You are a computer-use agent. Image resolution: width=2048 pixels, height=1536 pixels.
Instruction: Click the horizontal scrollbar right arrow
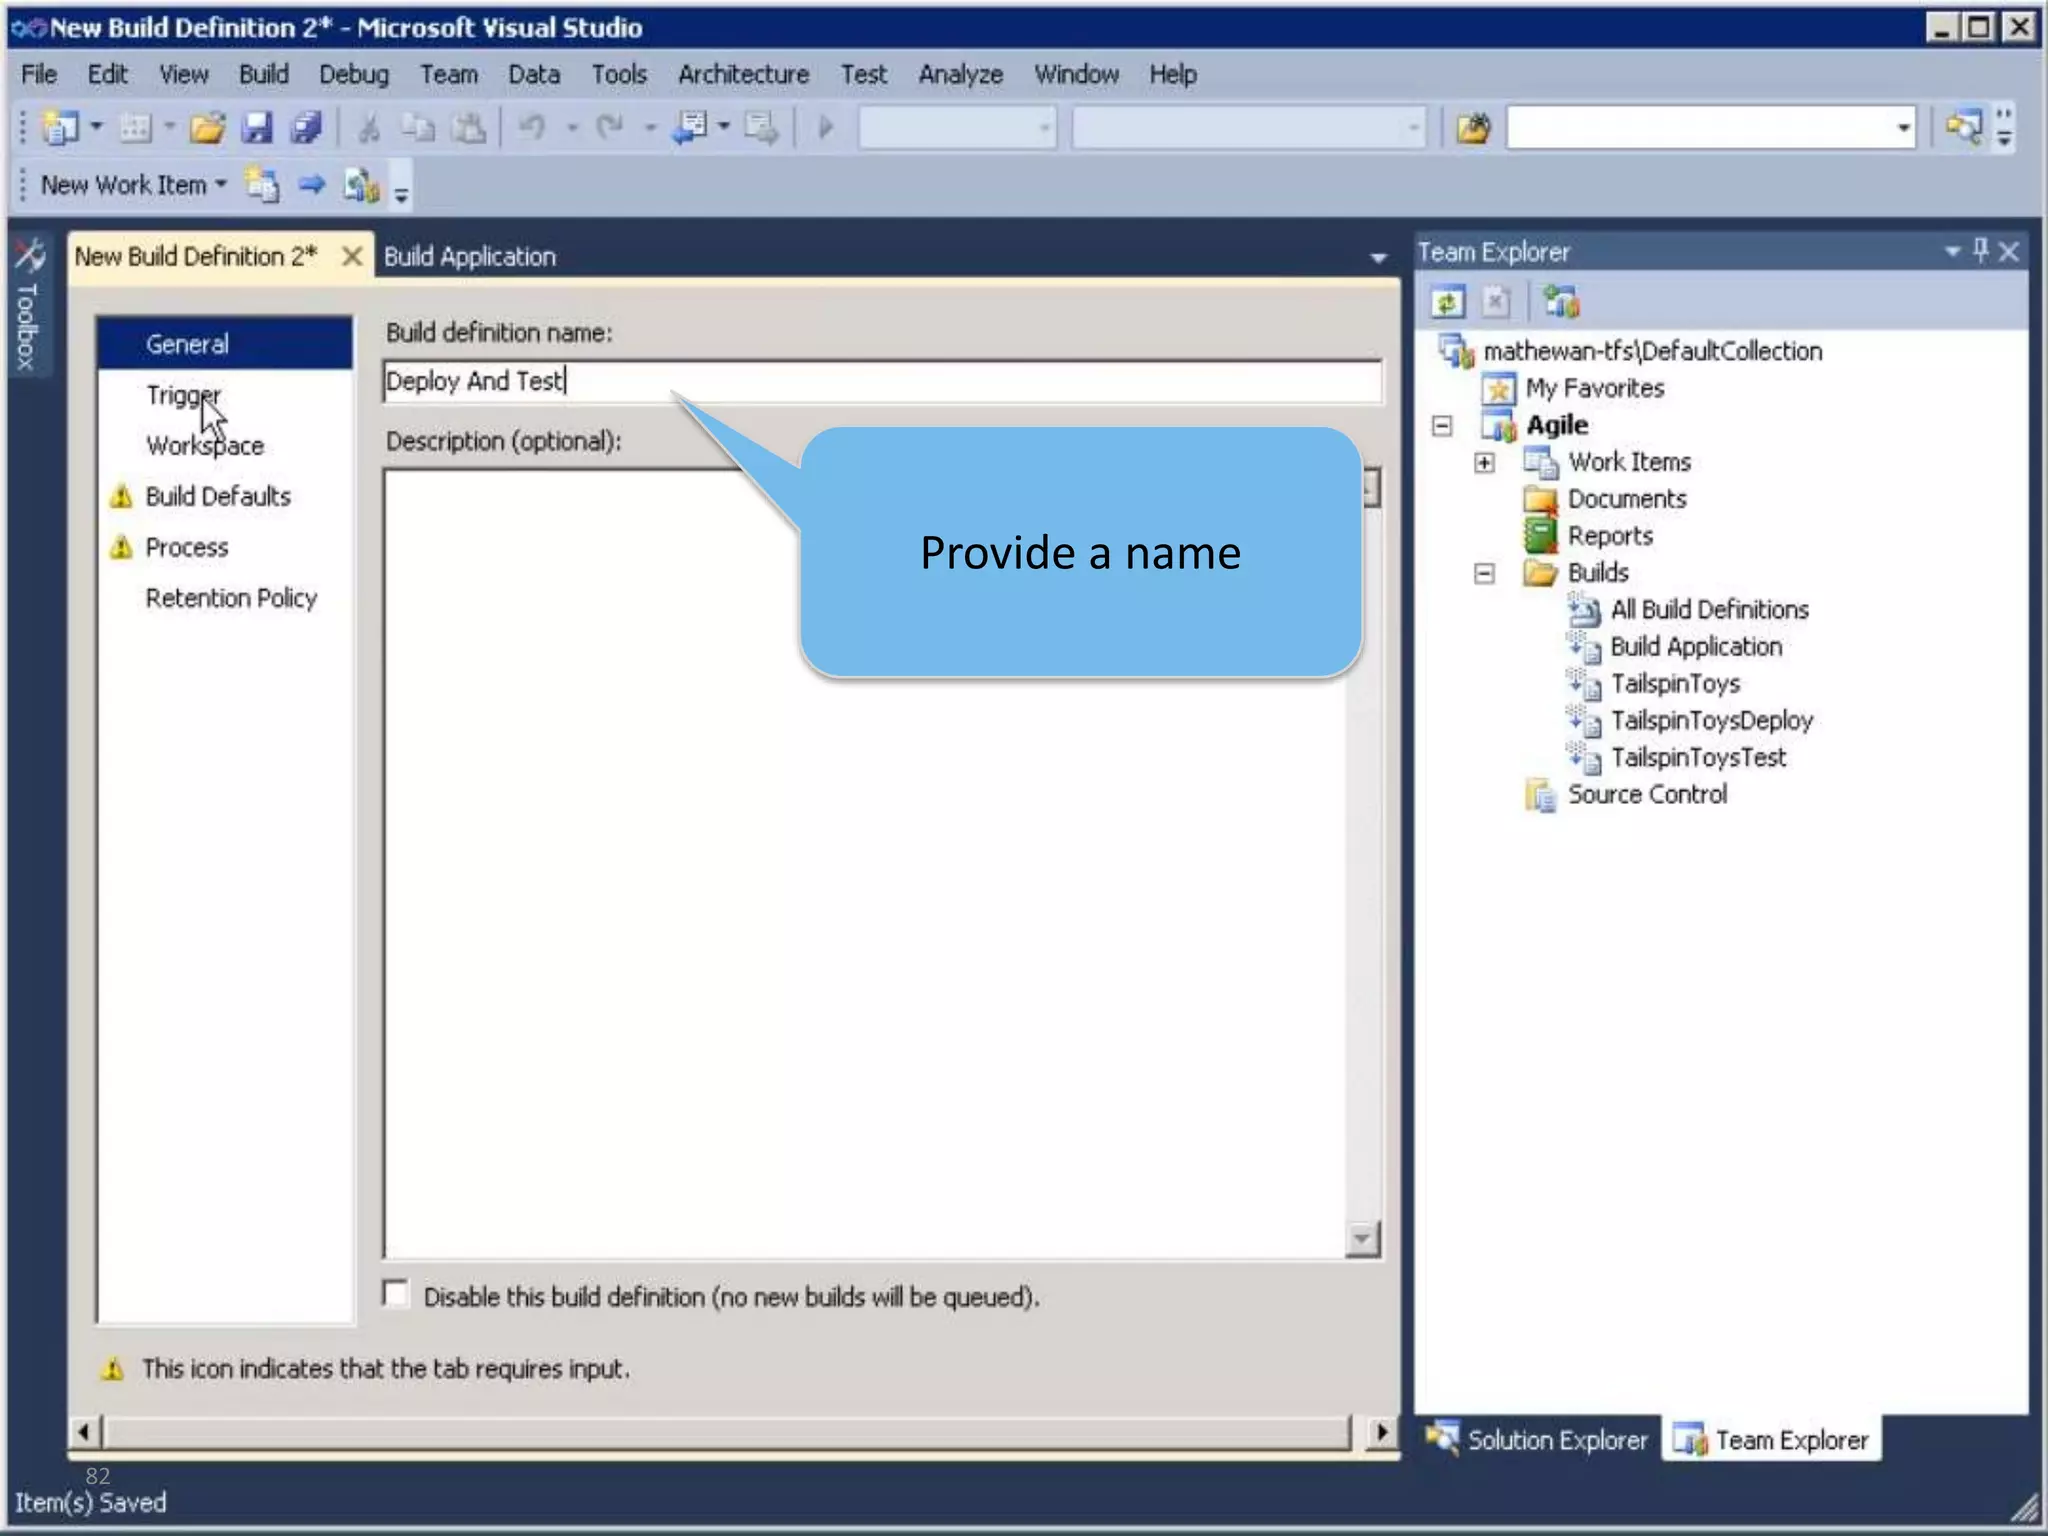pos(1381,1432)
